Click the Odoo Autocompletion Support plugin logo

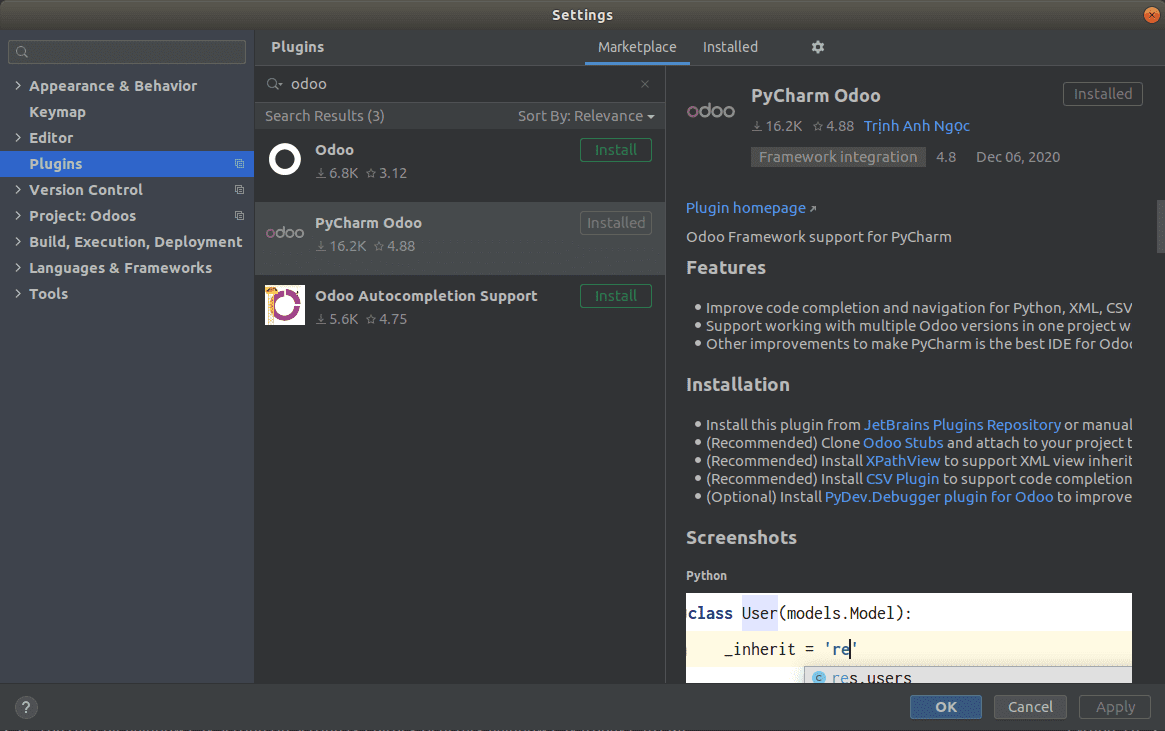coord(285,305)
